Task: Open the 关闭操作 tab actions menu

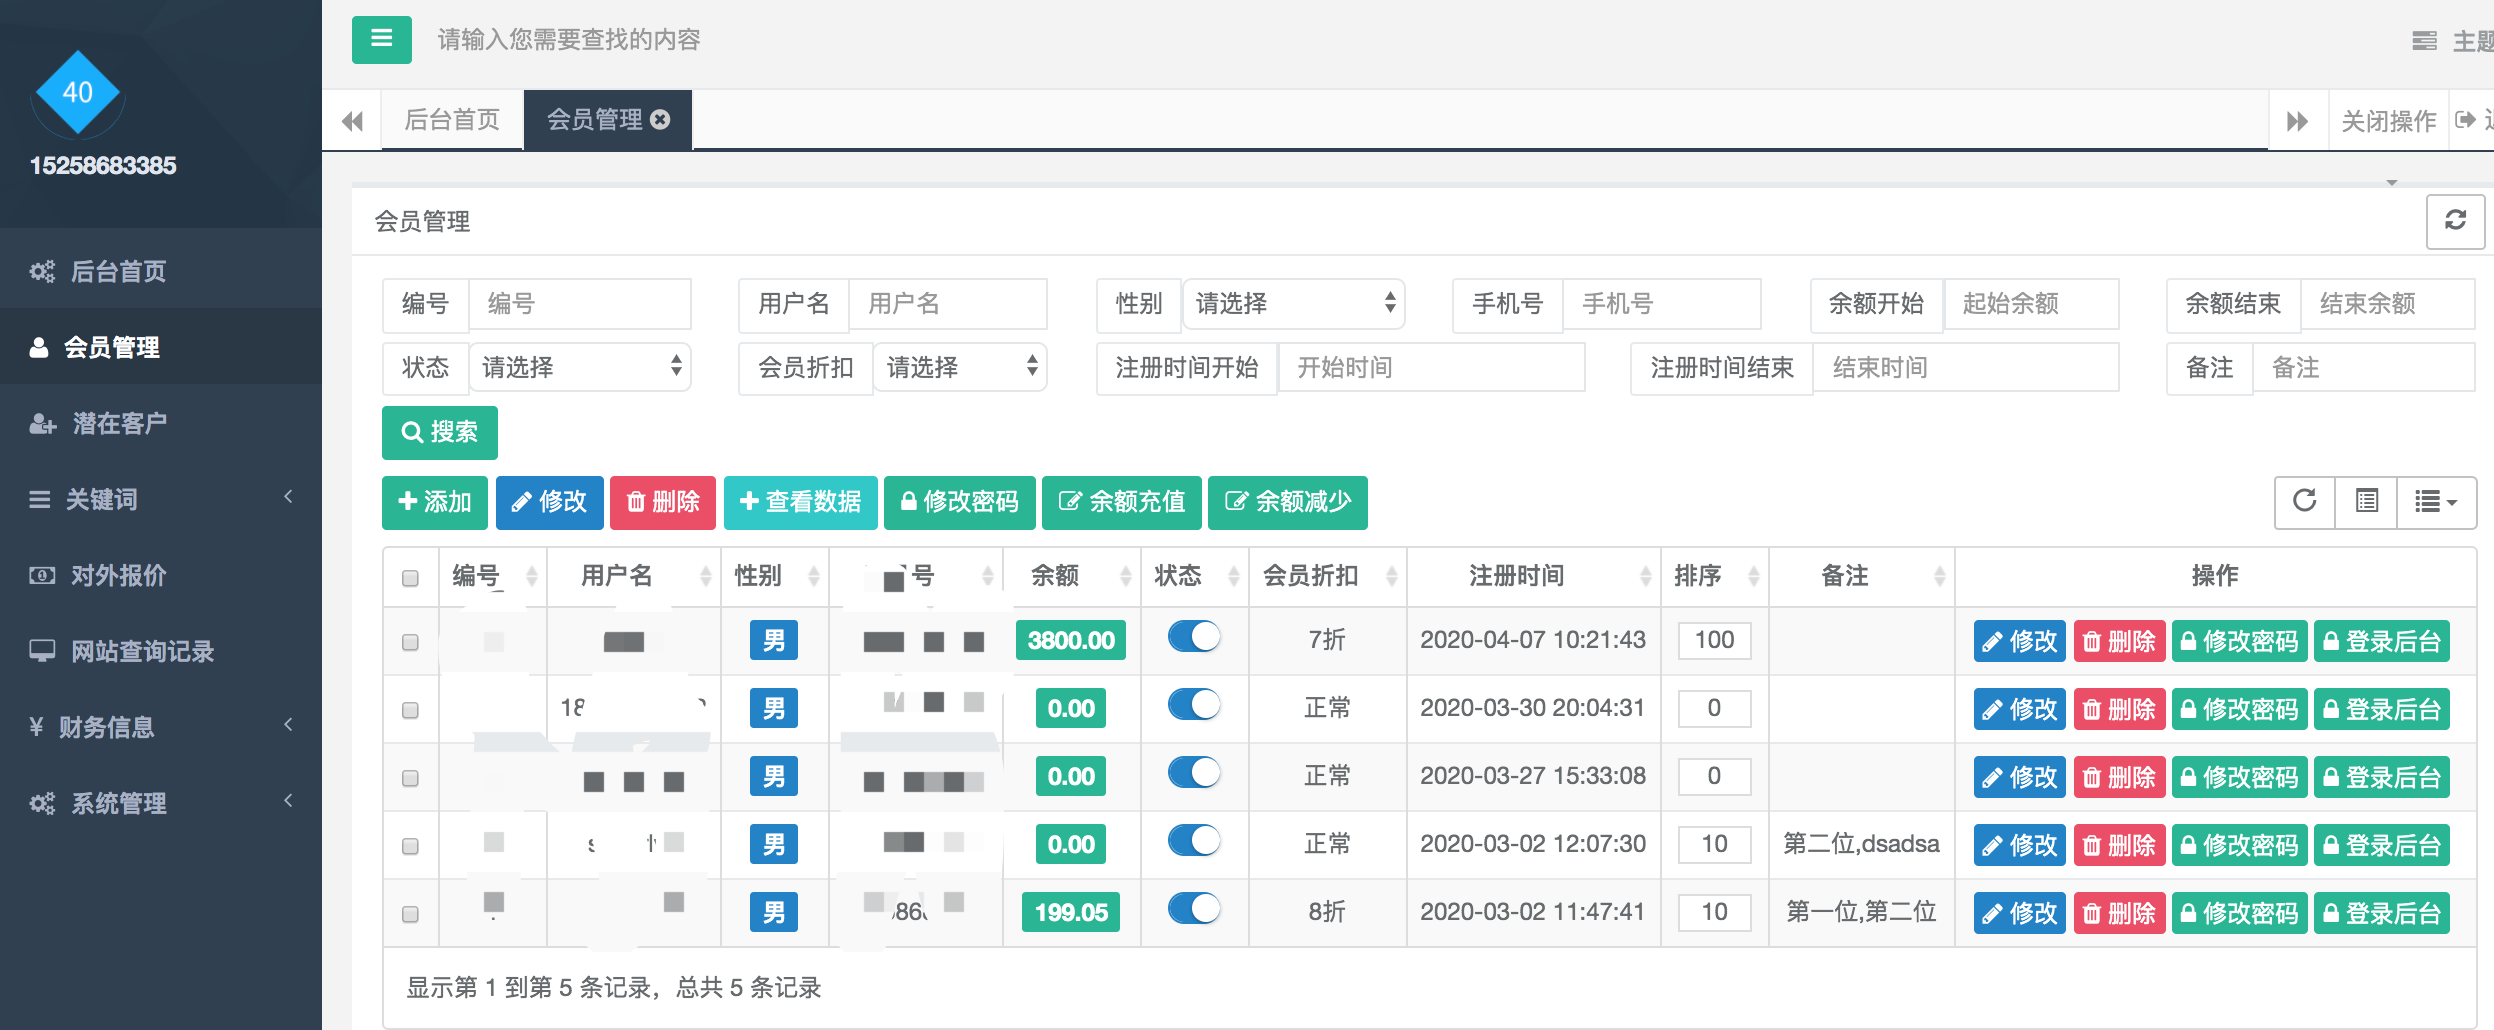Action: click(2388, 121)
